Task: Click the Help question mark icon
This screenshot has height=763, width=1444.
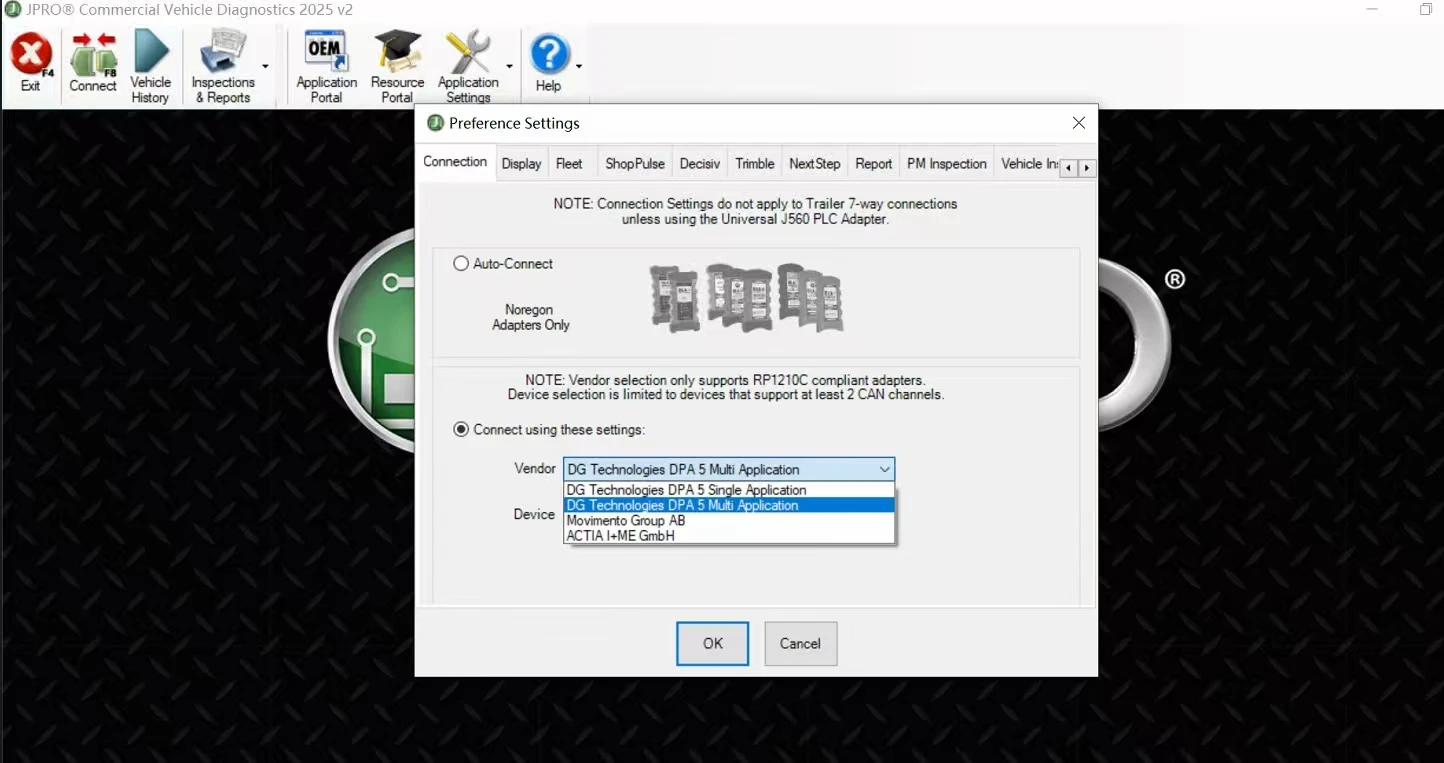Action: 549,56
